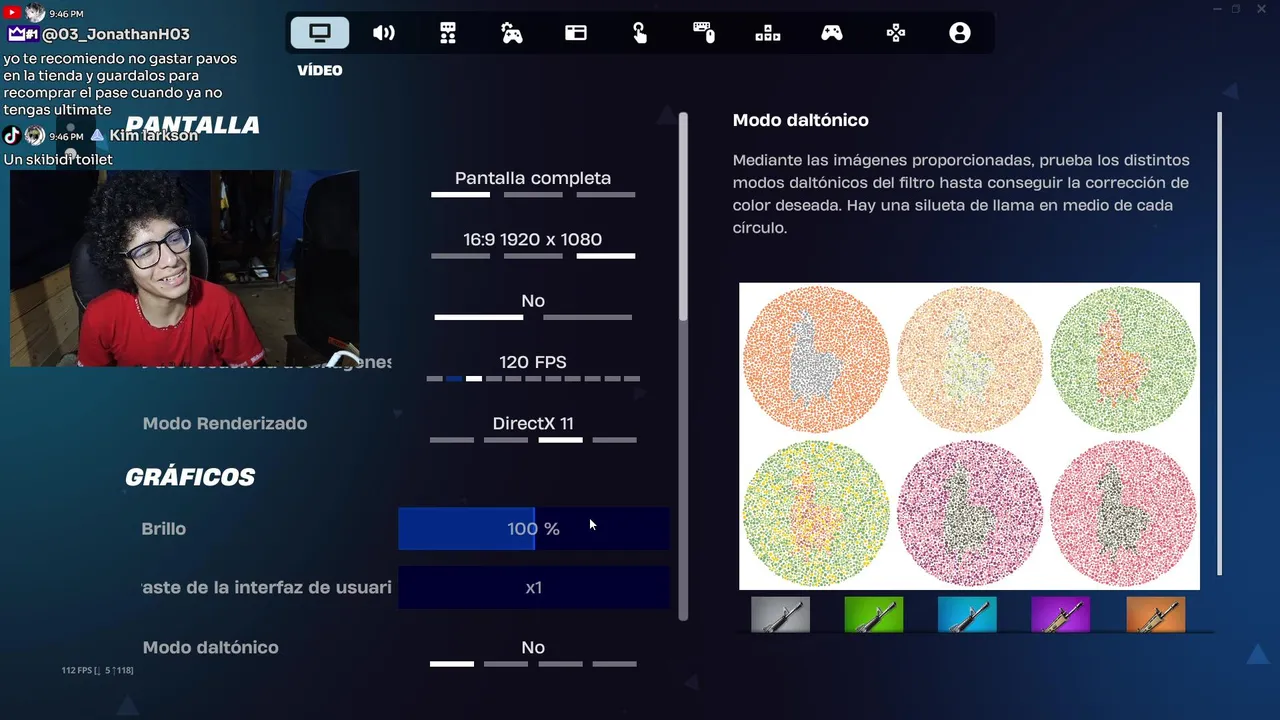
Task: Open the Video settings tab icon
Action: [320, 33]
